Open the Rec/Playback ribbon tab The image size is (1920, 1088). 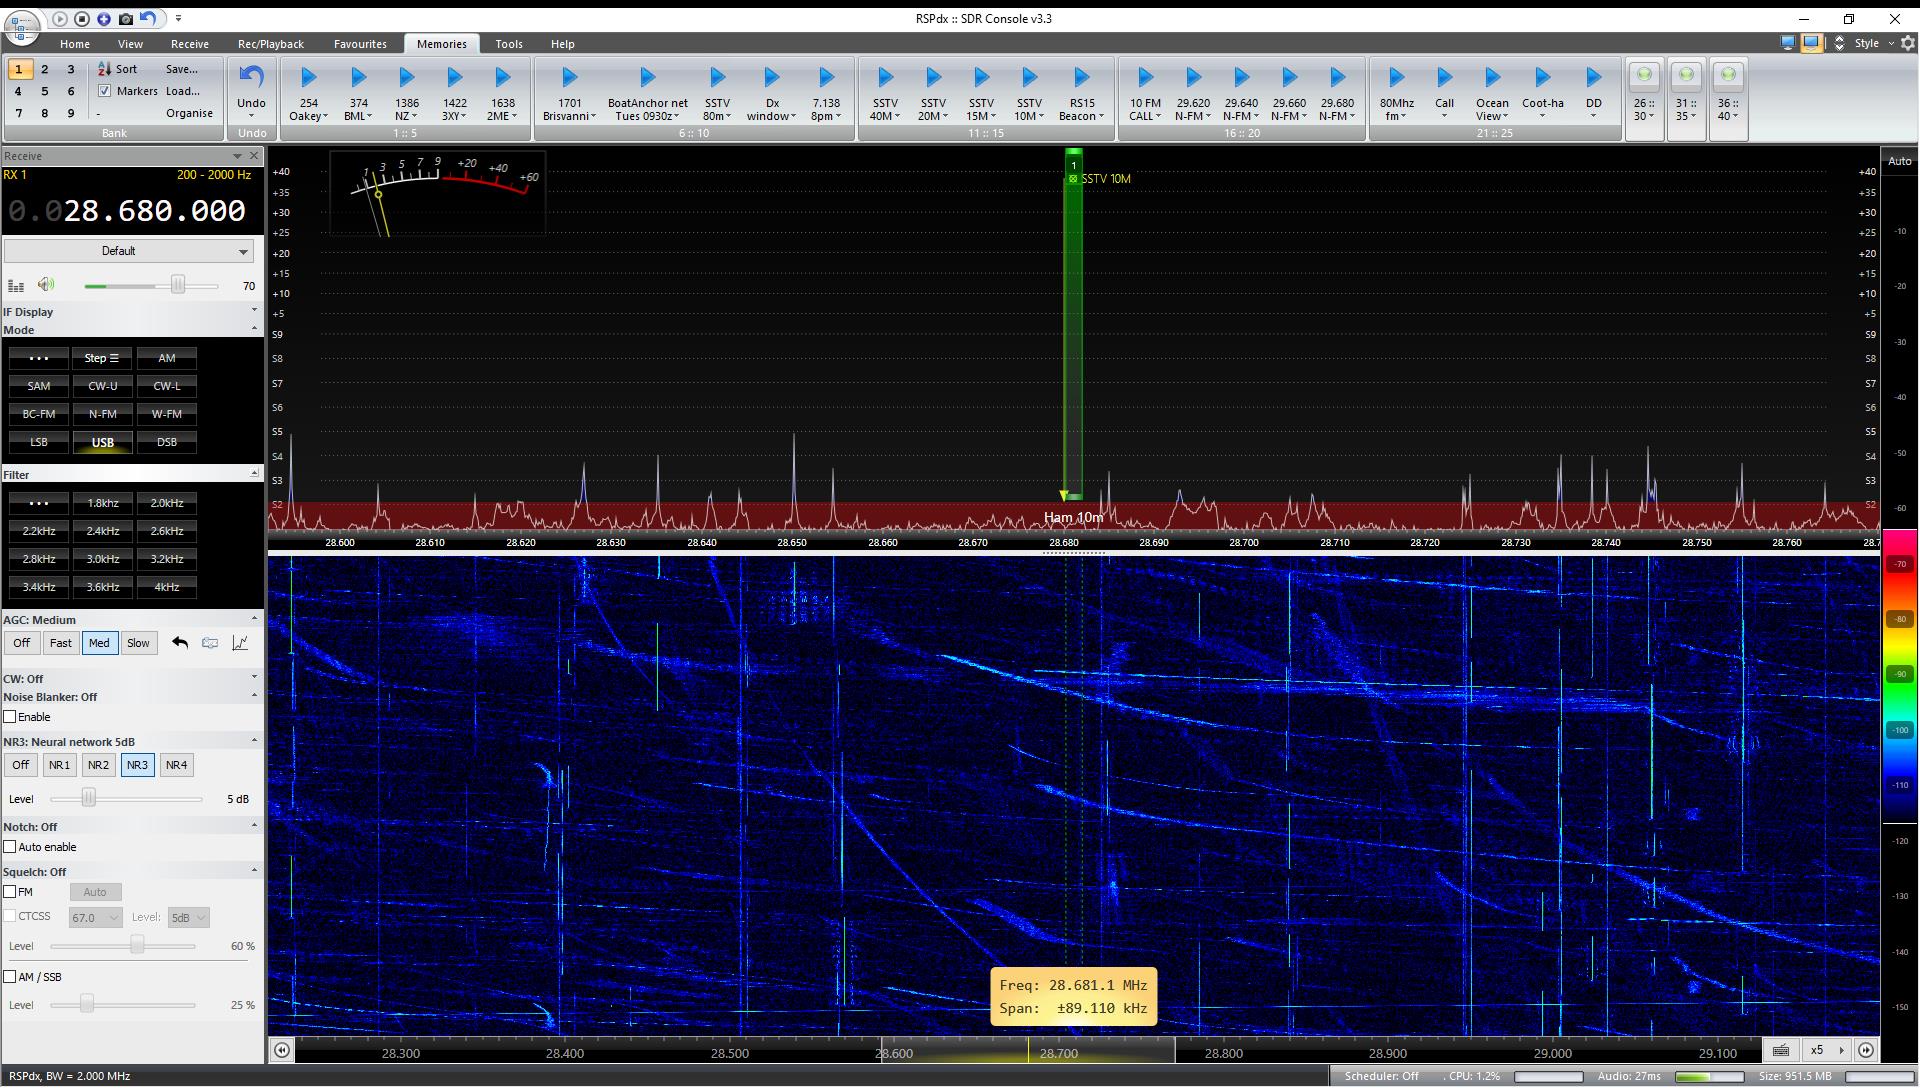coord(271,44)
